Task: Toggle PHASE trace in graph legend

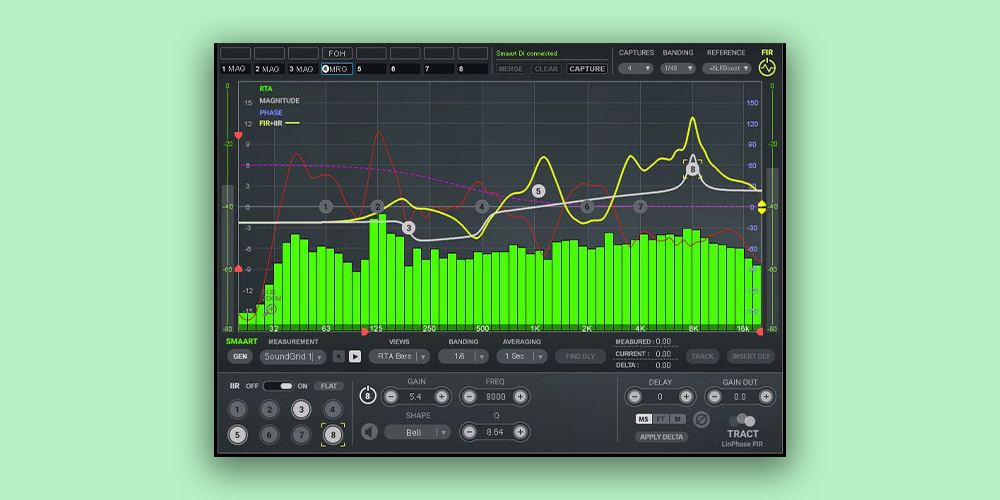Action: click(x=270, y=112)
